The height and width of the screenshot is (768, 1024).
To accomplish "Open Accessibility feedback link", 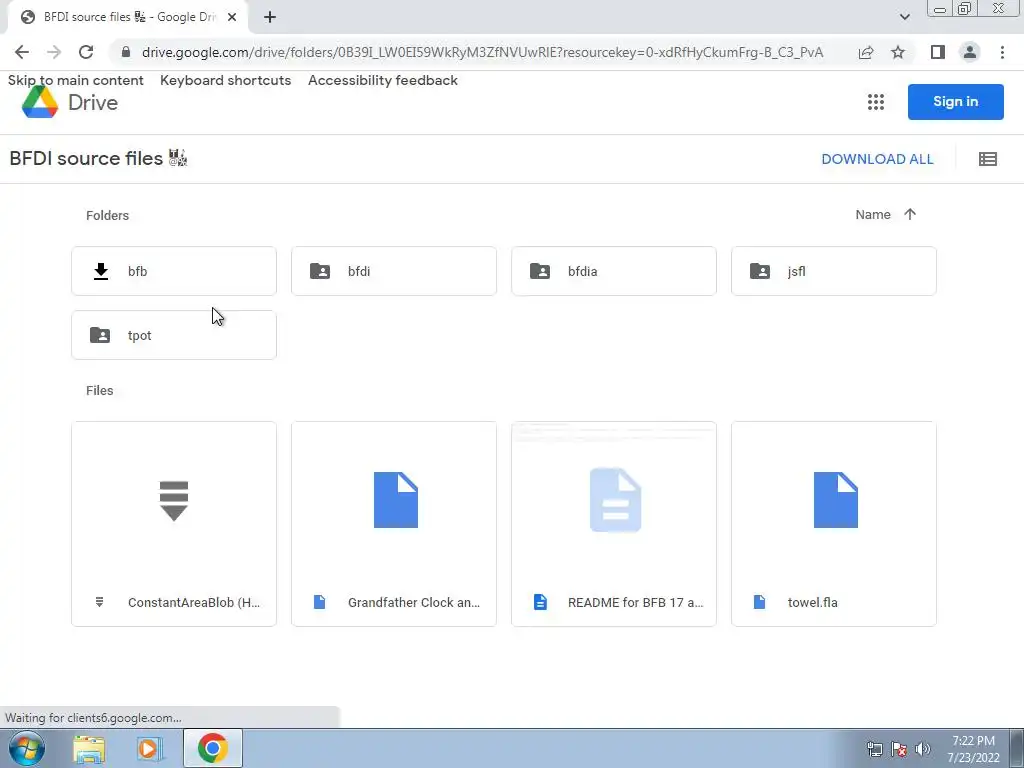I will [x=383, y=80].
